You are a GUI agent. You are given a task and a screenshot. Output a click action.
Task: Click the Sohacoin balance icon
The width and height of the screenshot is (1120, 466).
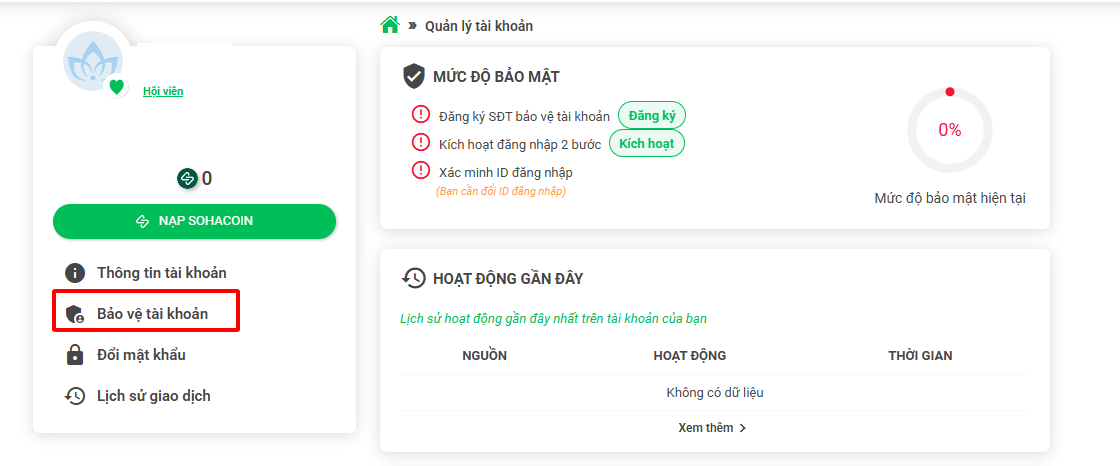187,179
